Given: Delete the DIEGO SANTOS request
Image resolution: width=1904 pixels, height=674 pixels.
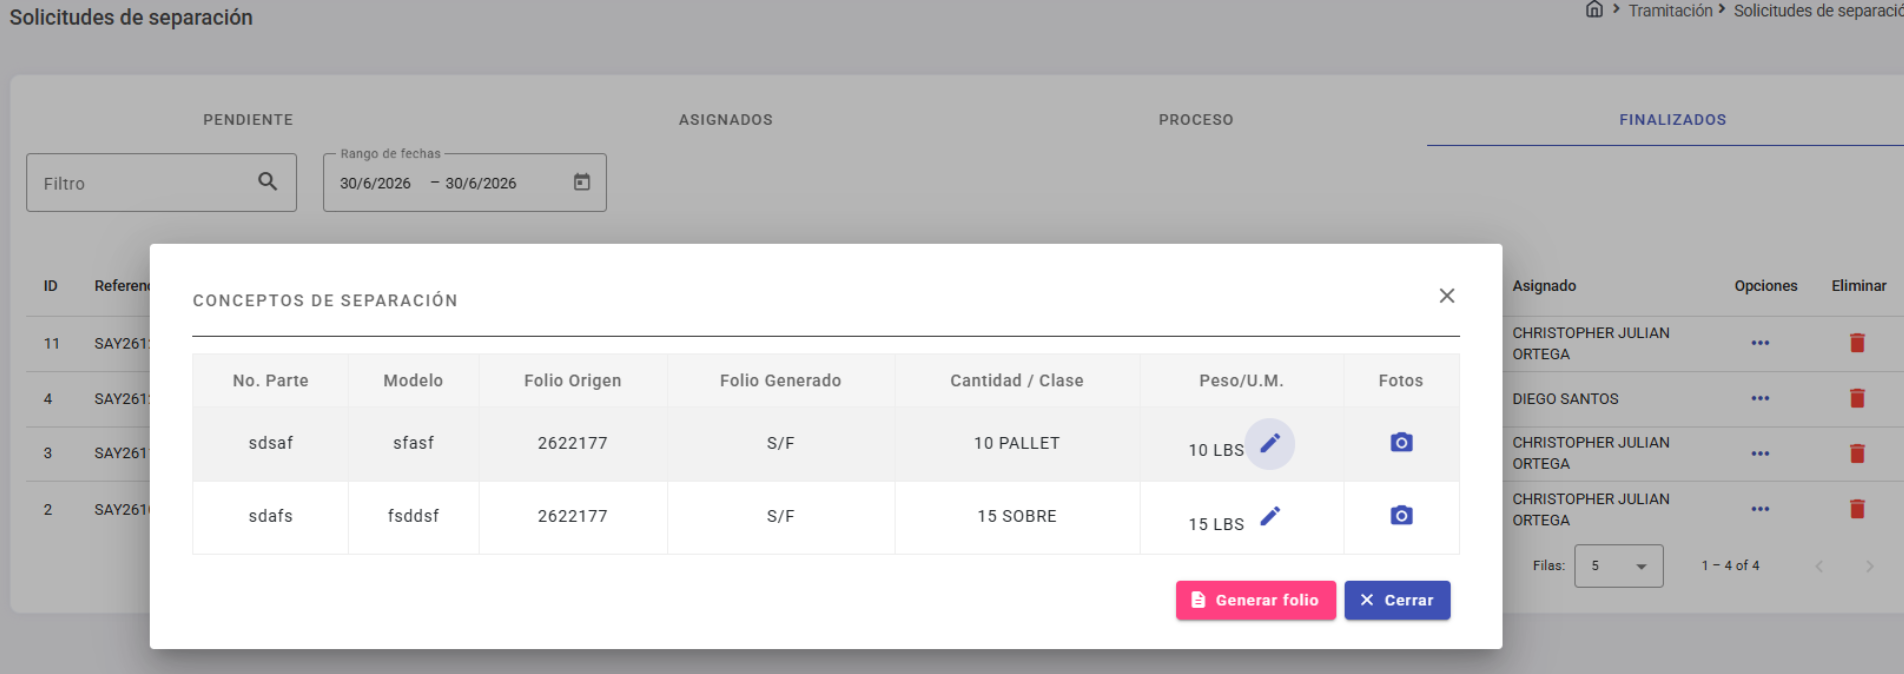Looking at the screenshot, I should (x=1857, y=398).
